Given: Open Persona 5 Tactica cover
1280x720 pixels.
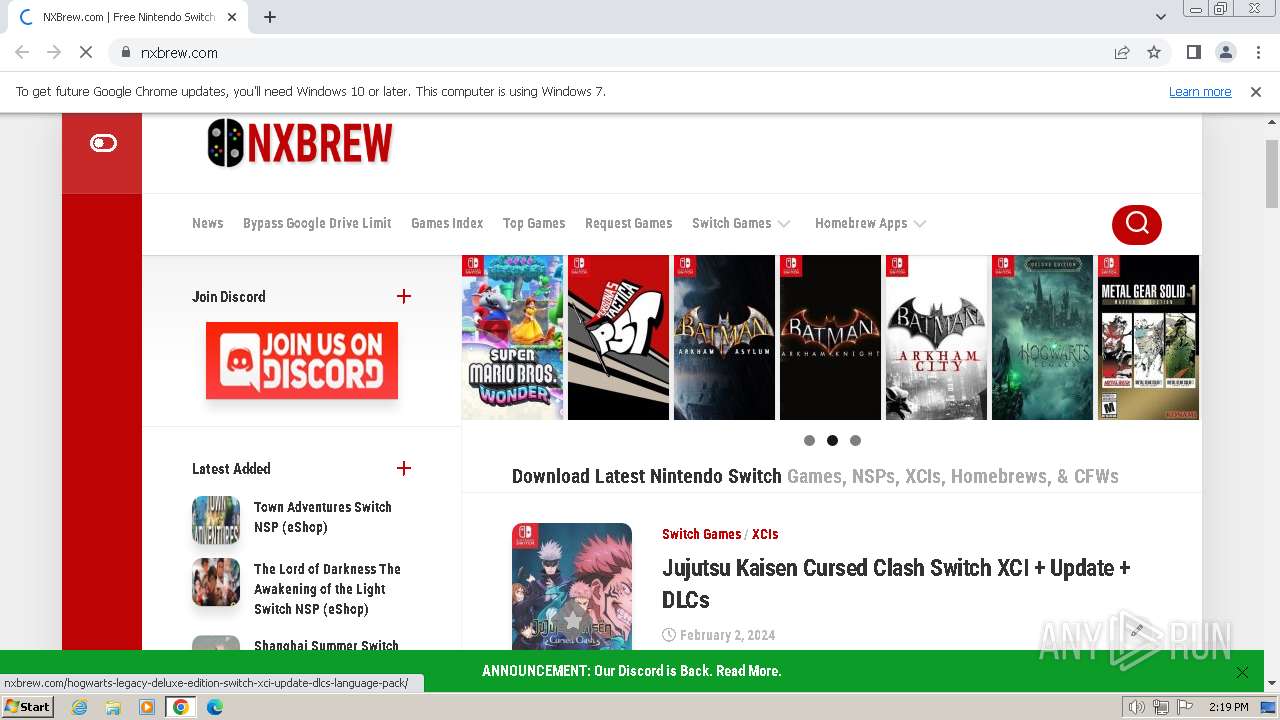Looking at the screenshot, I should coord(618,337).
